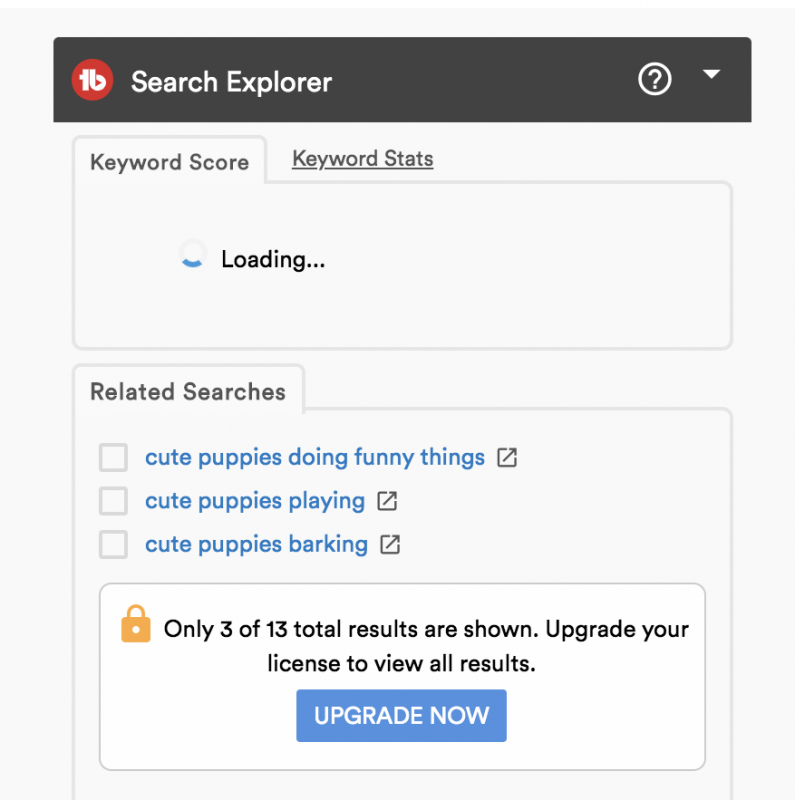Open the 'cute puppies doing funny things' link
This screenshot has width=795, height=800.
tap(315, 458)
